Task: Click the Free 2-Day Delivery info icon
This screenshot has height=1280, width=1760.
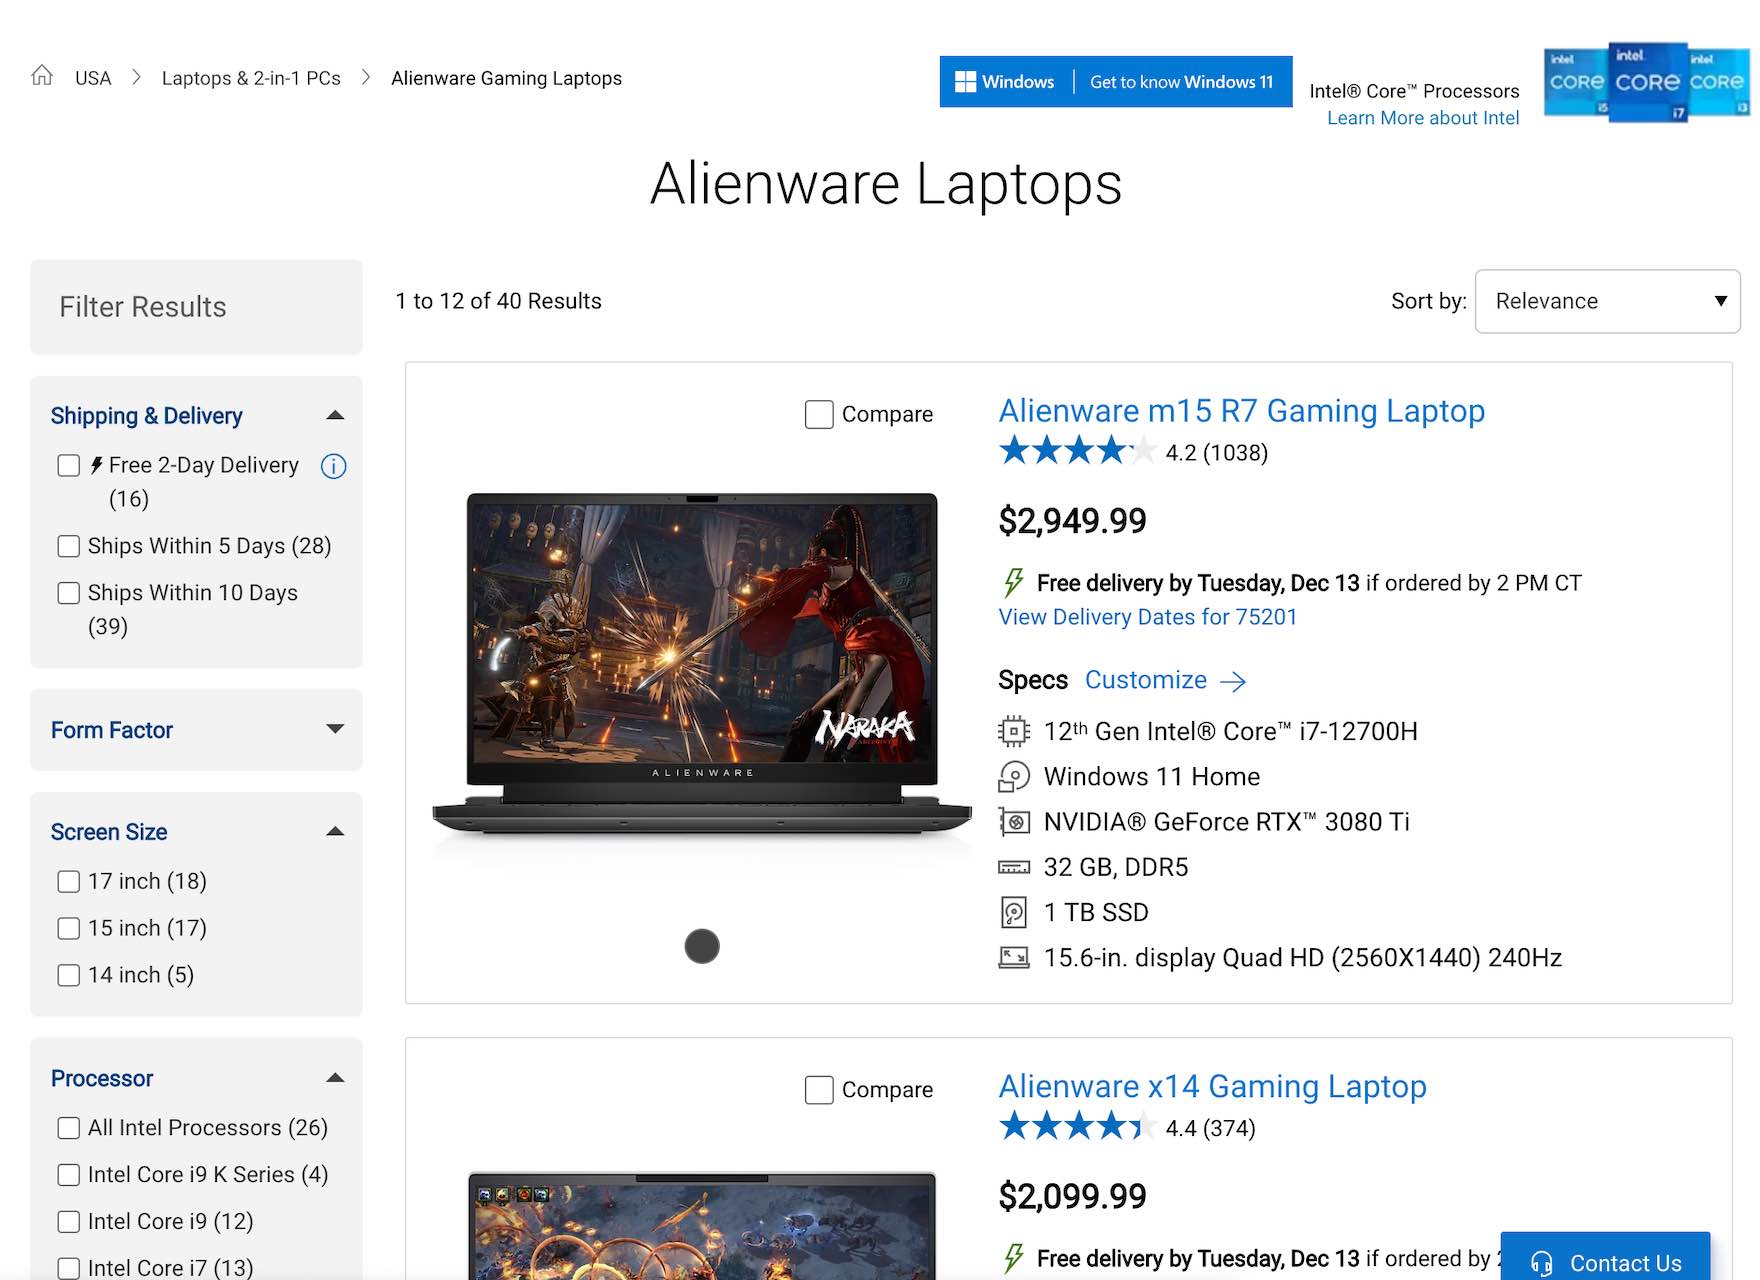Action: point(333,466)
